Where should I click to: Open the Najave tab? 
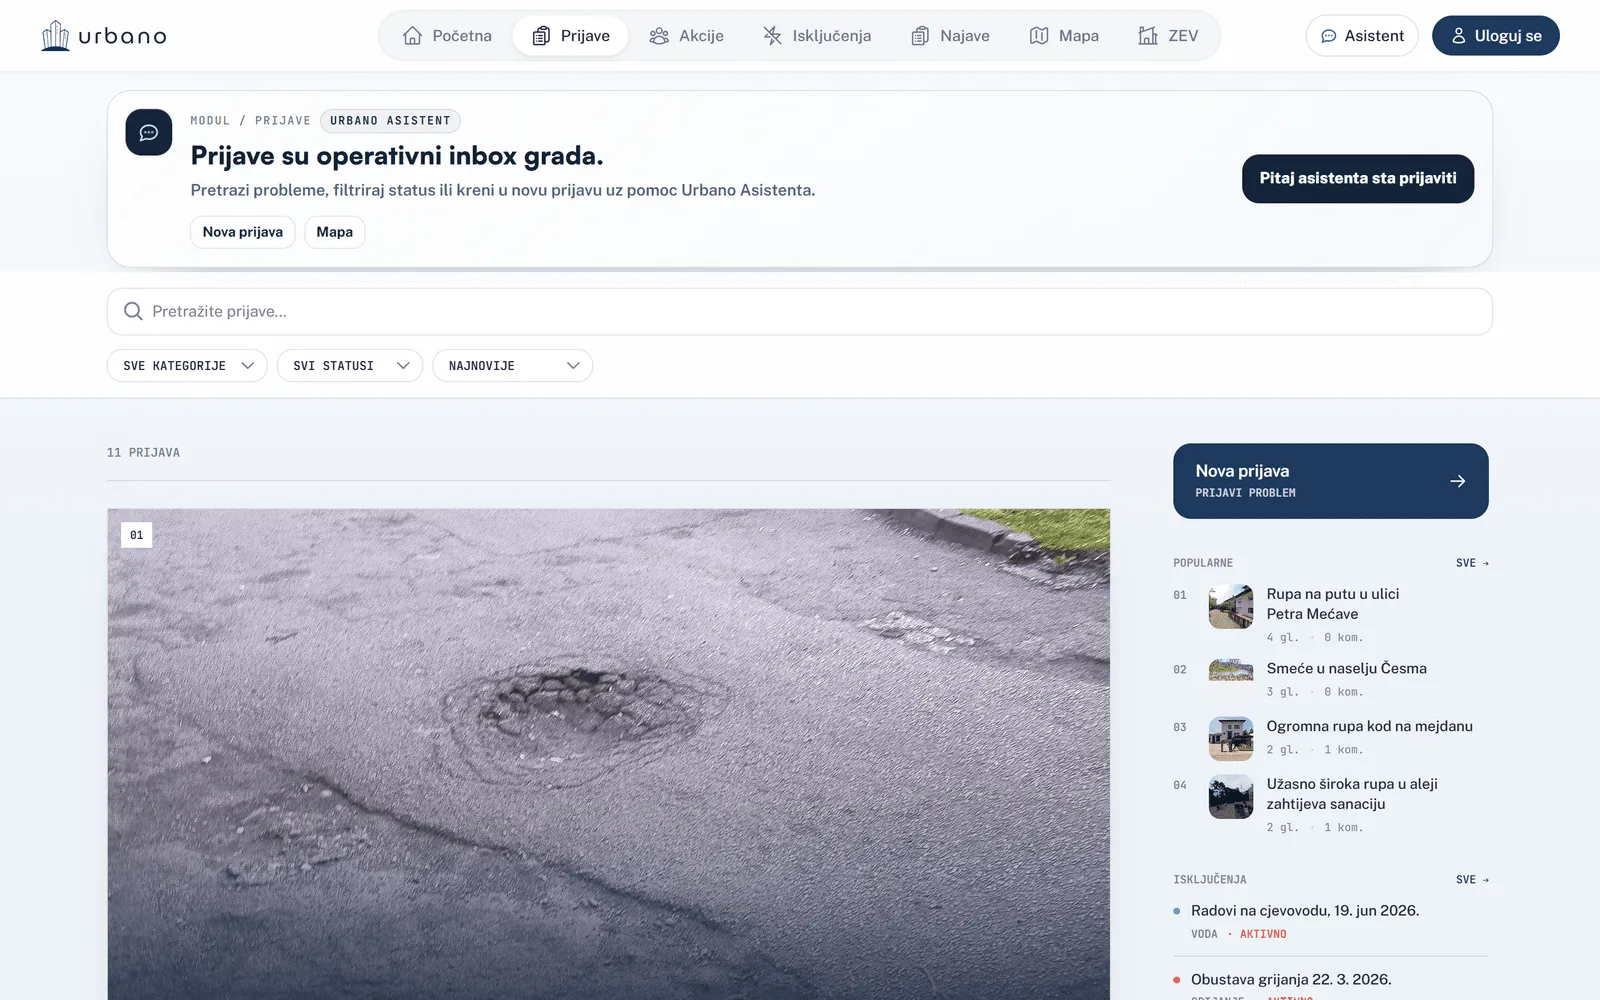[x=950, y=36]
